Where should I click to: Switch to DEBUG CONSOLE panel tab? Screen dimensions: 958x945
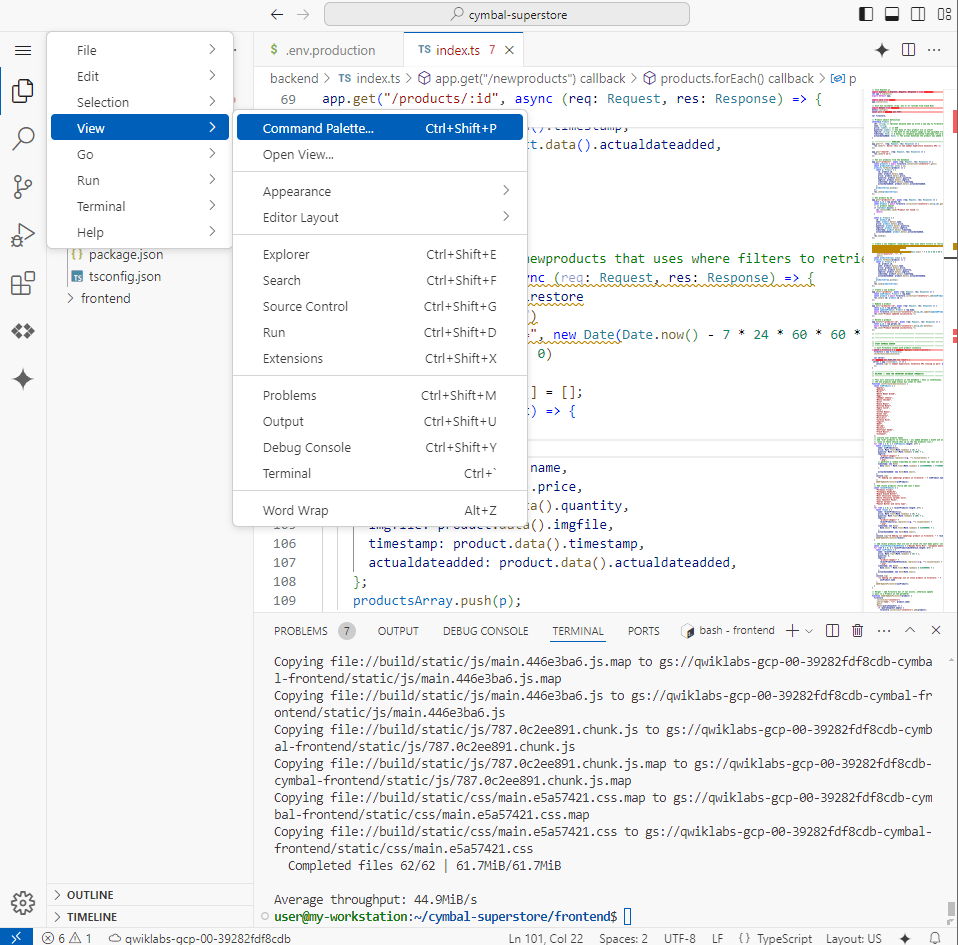point(486,631)
